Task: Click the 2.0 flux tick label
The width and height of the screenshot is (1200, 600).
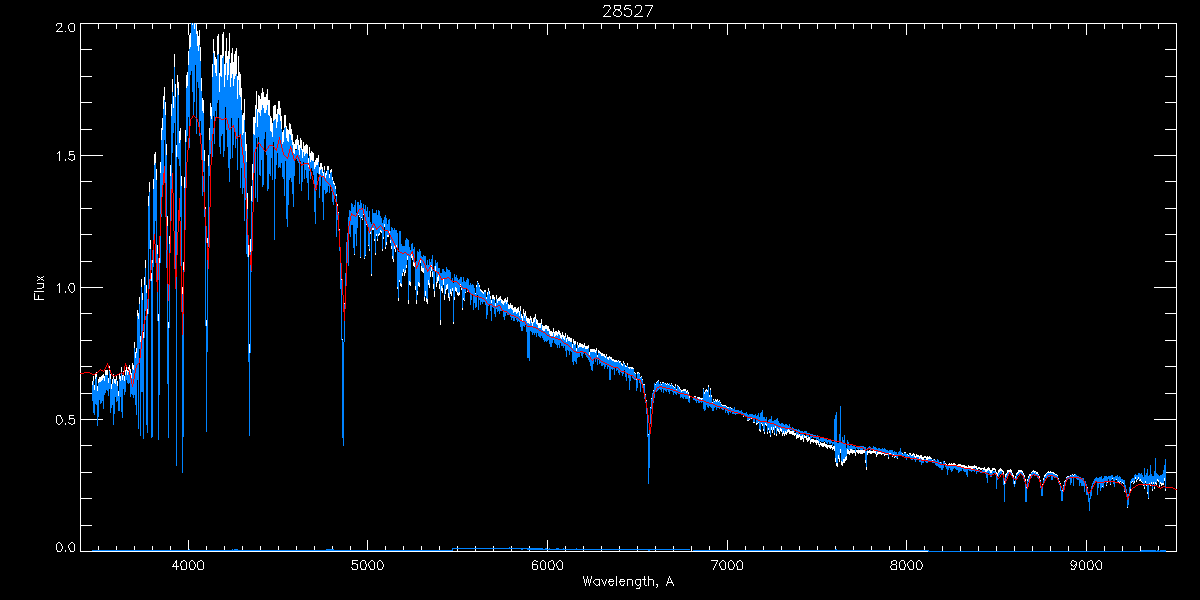Action: (65, 27)
